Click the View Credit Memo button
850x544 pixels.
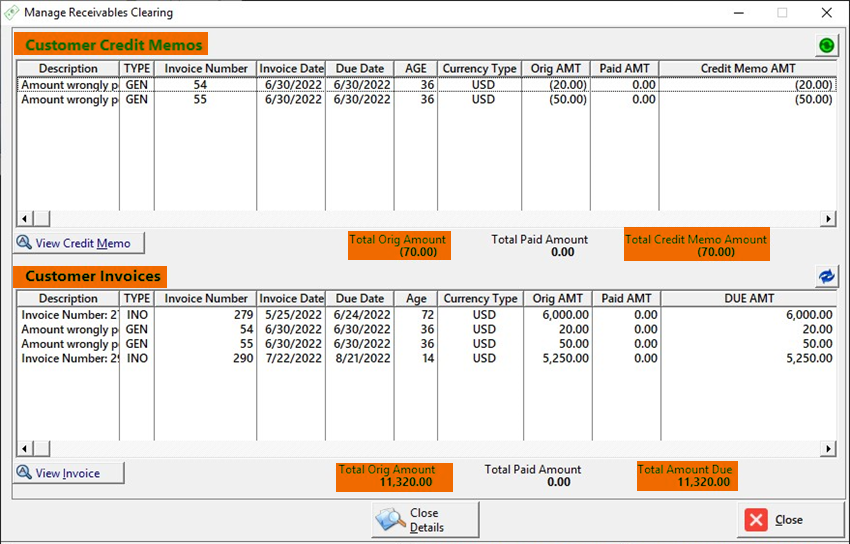pyautogui.click(x=79, y=243)
